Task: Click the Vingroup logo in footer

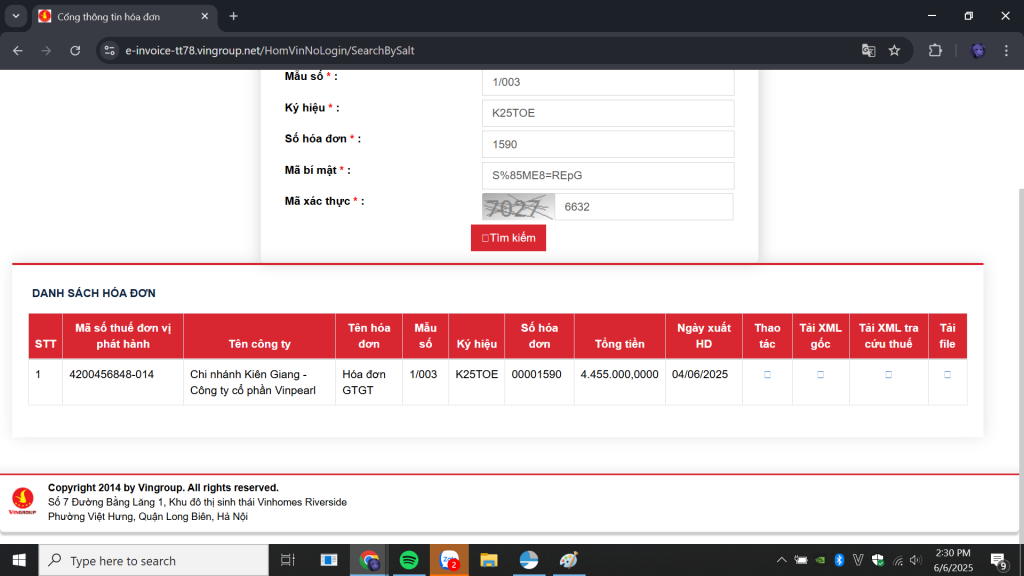Action: 22,502
